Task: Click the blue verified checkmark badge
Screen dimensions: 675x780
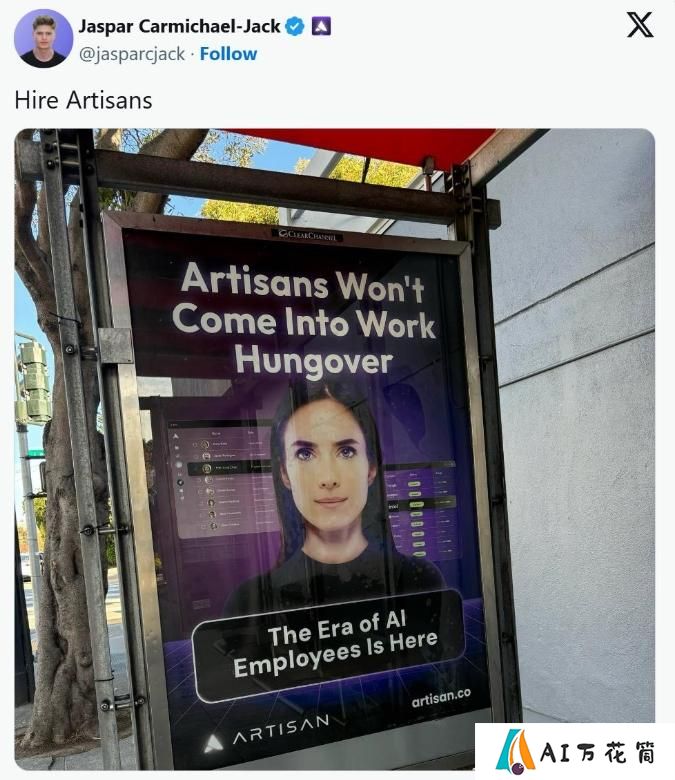Action: coord(295,26)
